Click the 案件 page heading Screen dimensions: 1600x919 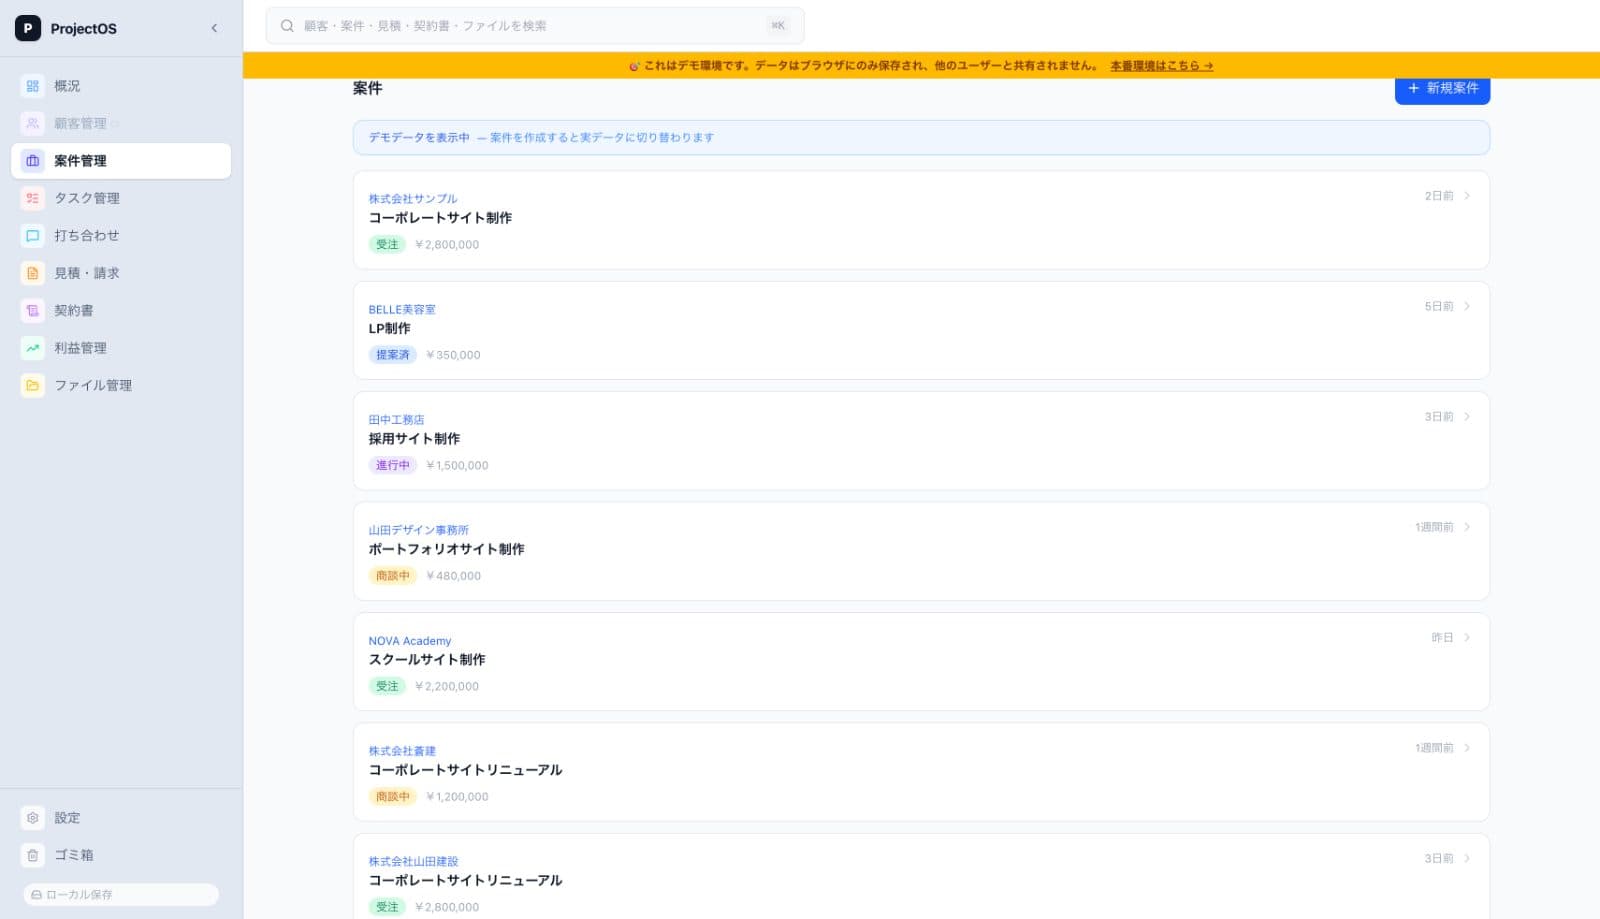(367, 88)
